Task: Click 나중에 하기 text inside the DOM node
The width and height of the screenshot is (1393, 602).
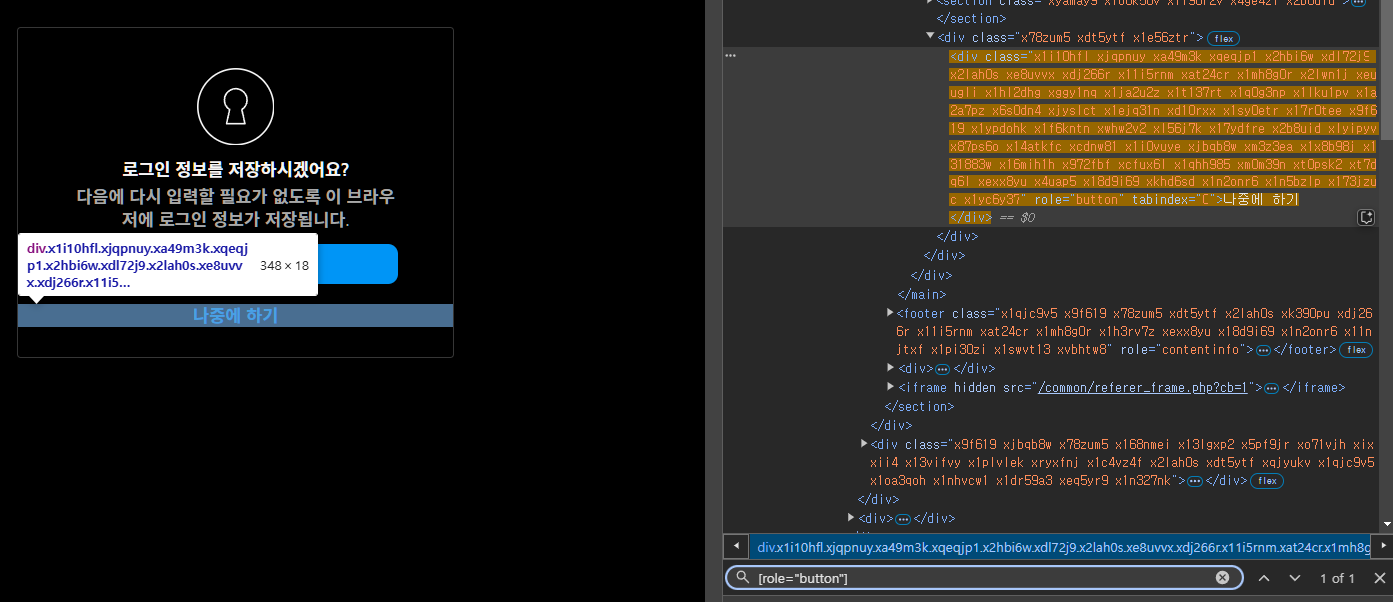Action: click(1260, 199)
